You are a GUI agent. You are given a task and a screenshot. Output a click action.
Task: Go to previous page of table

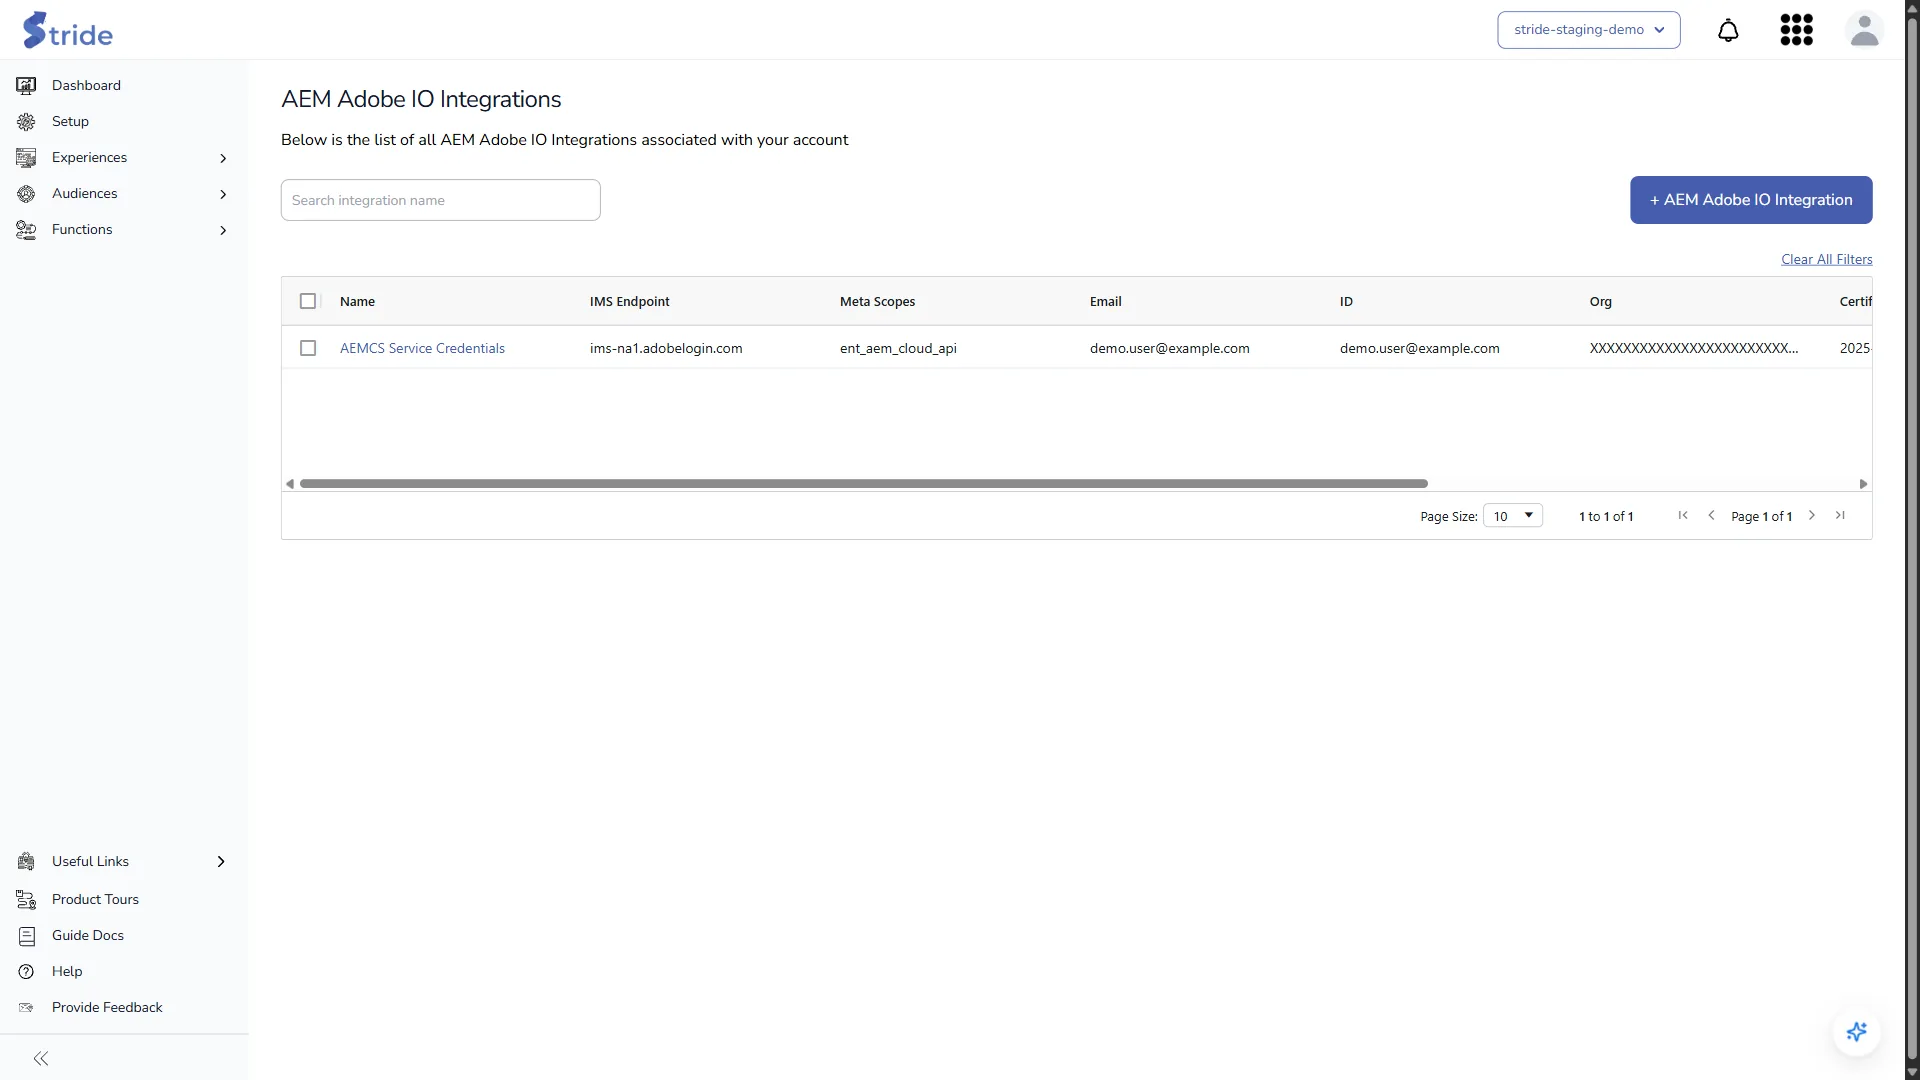1711,515
